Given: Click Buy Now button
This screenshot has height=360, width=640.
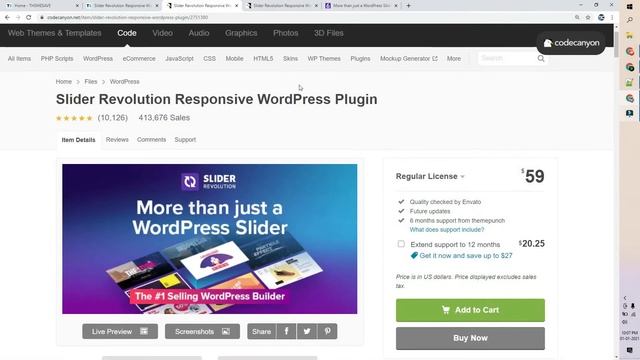Looking at the screenshot, I should click(470, 338).
